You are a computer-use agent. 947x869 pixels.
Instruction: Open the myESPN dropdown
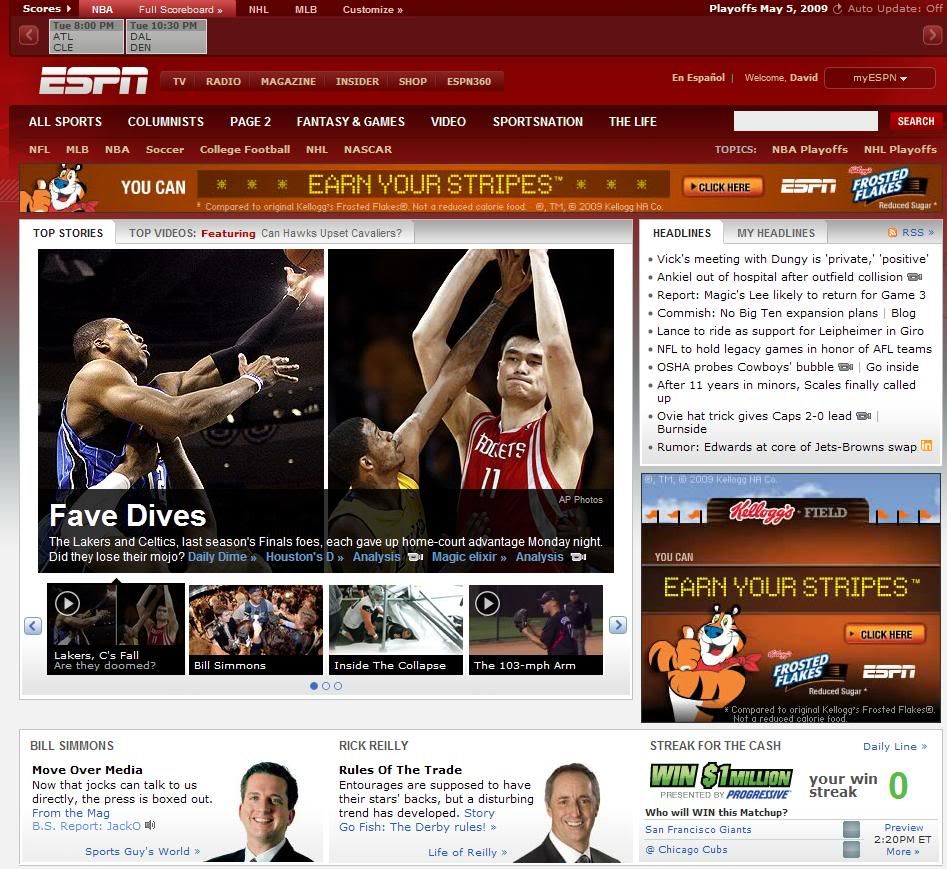(x=879, y=78)
